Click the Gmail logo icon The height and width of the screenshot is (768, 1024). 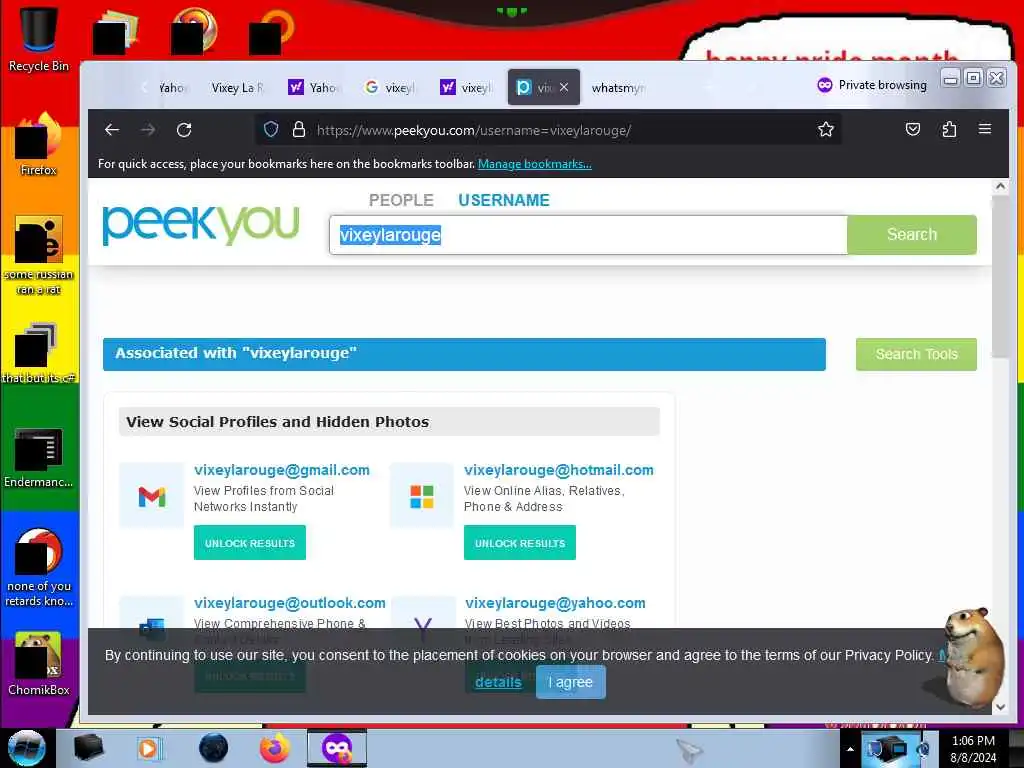tap(152, 496)
